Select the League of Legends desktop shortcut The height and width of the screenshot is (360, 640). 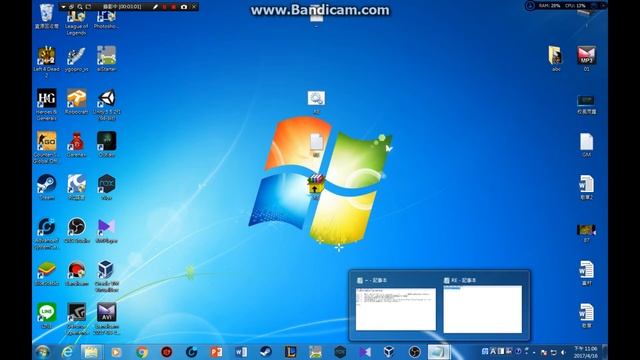point(76,21)
